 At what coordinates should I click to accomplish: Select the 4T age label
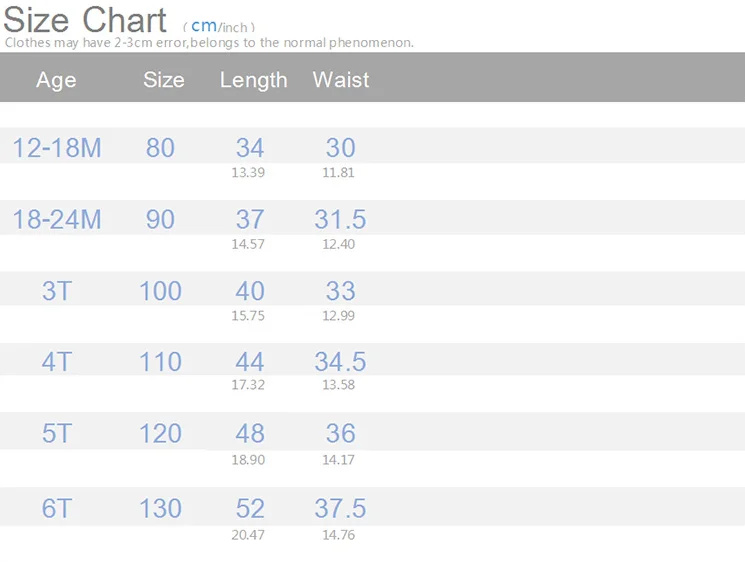tap(57, 362)
